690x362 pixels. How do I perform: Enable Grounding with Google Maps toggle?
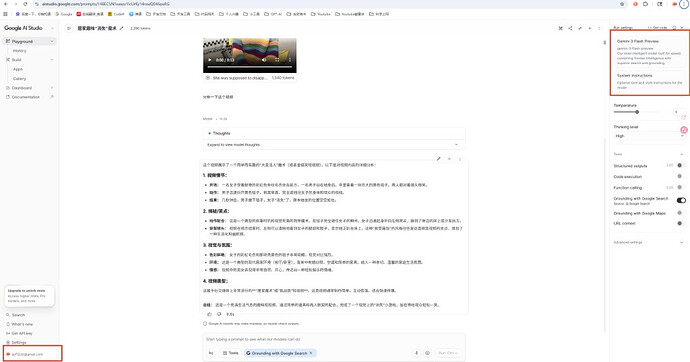click(681, 213)
